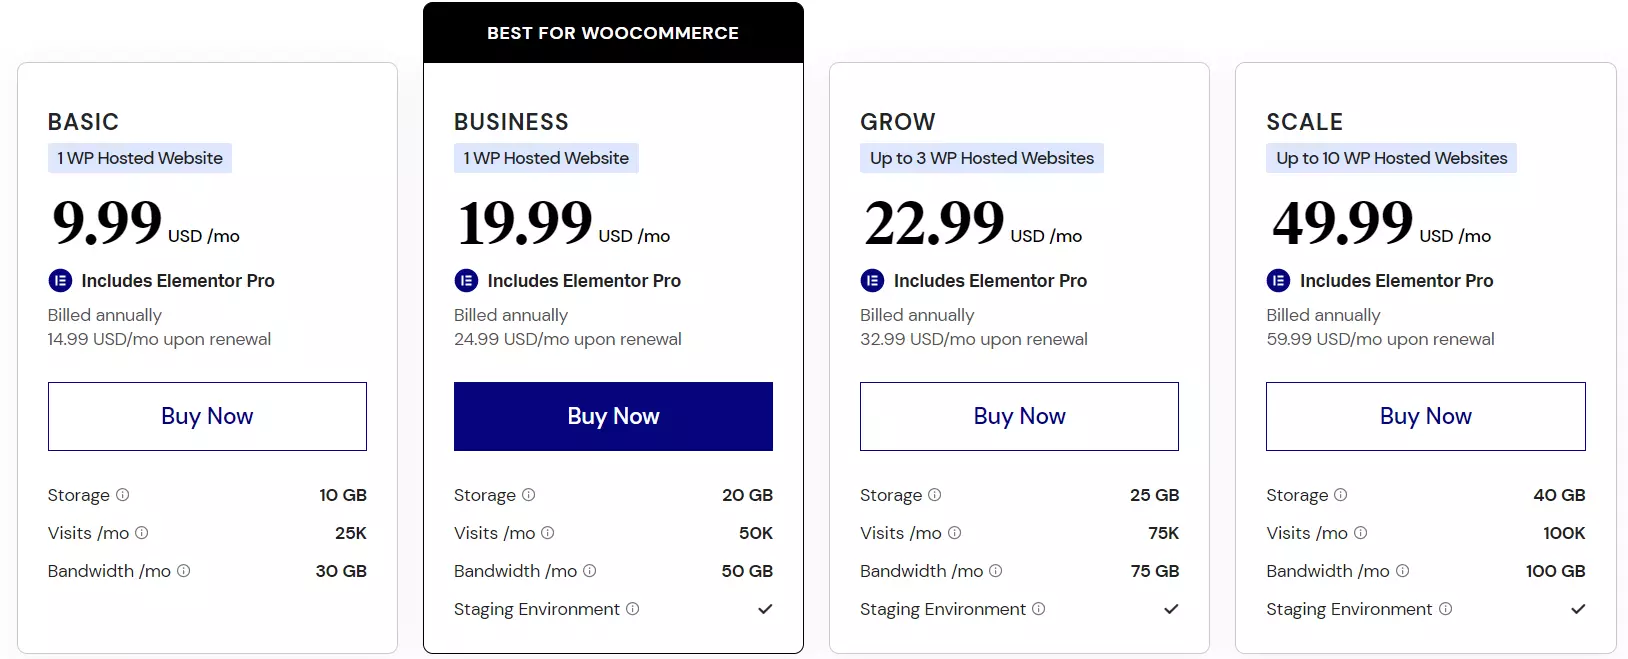The image size is (1628, 659).
Task: Open the Bandwidth /mo info tooltip on GROW plan
Action: tap(996, 571)
